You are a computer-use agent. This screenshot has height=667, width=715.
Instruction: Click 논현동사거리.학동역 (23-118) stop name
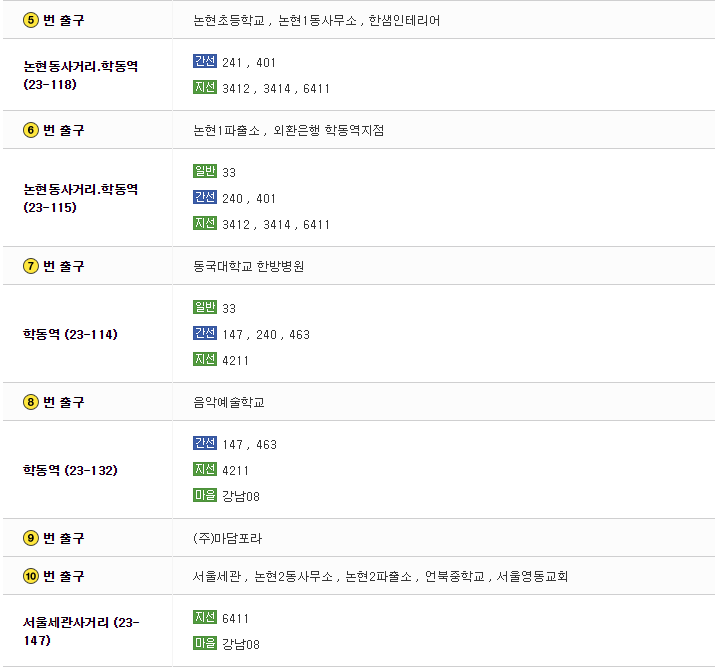(81, 75)
